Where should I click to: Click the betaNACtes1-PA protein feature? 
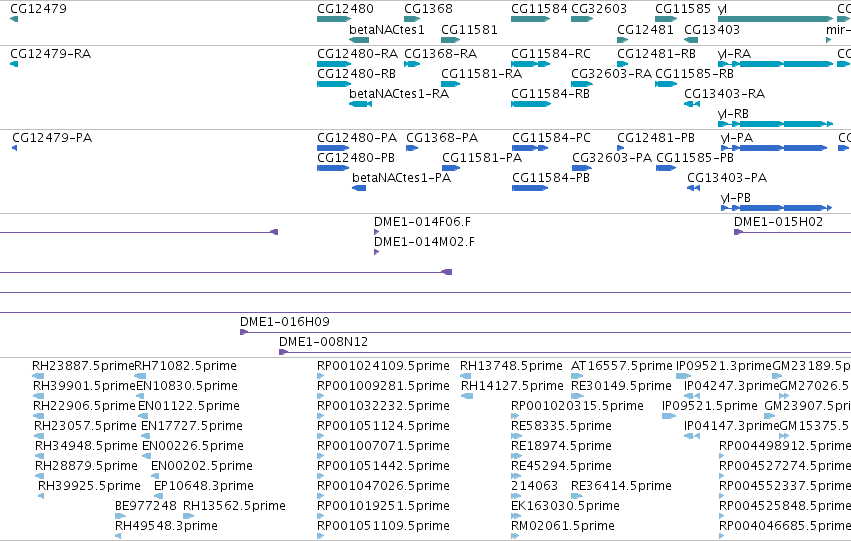click(359, 188)
